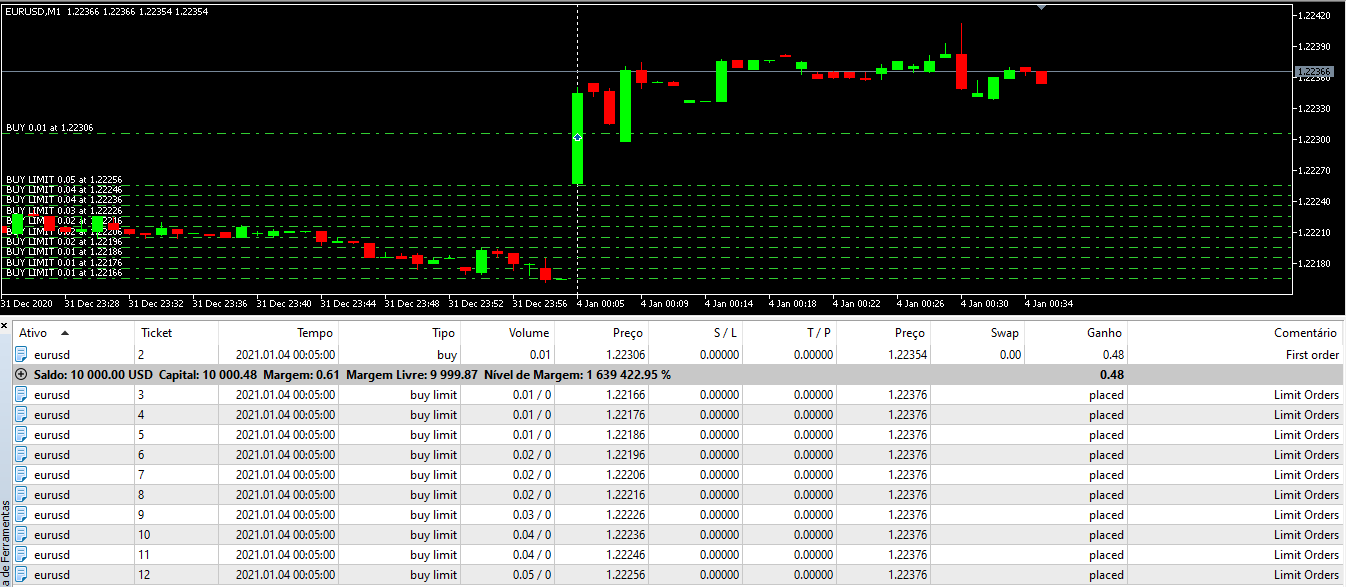Select the buy limit price 1.22166

coord(625,394)
